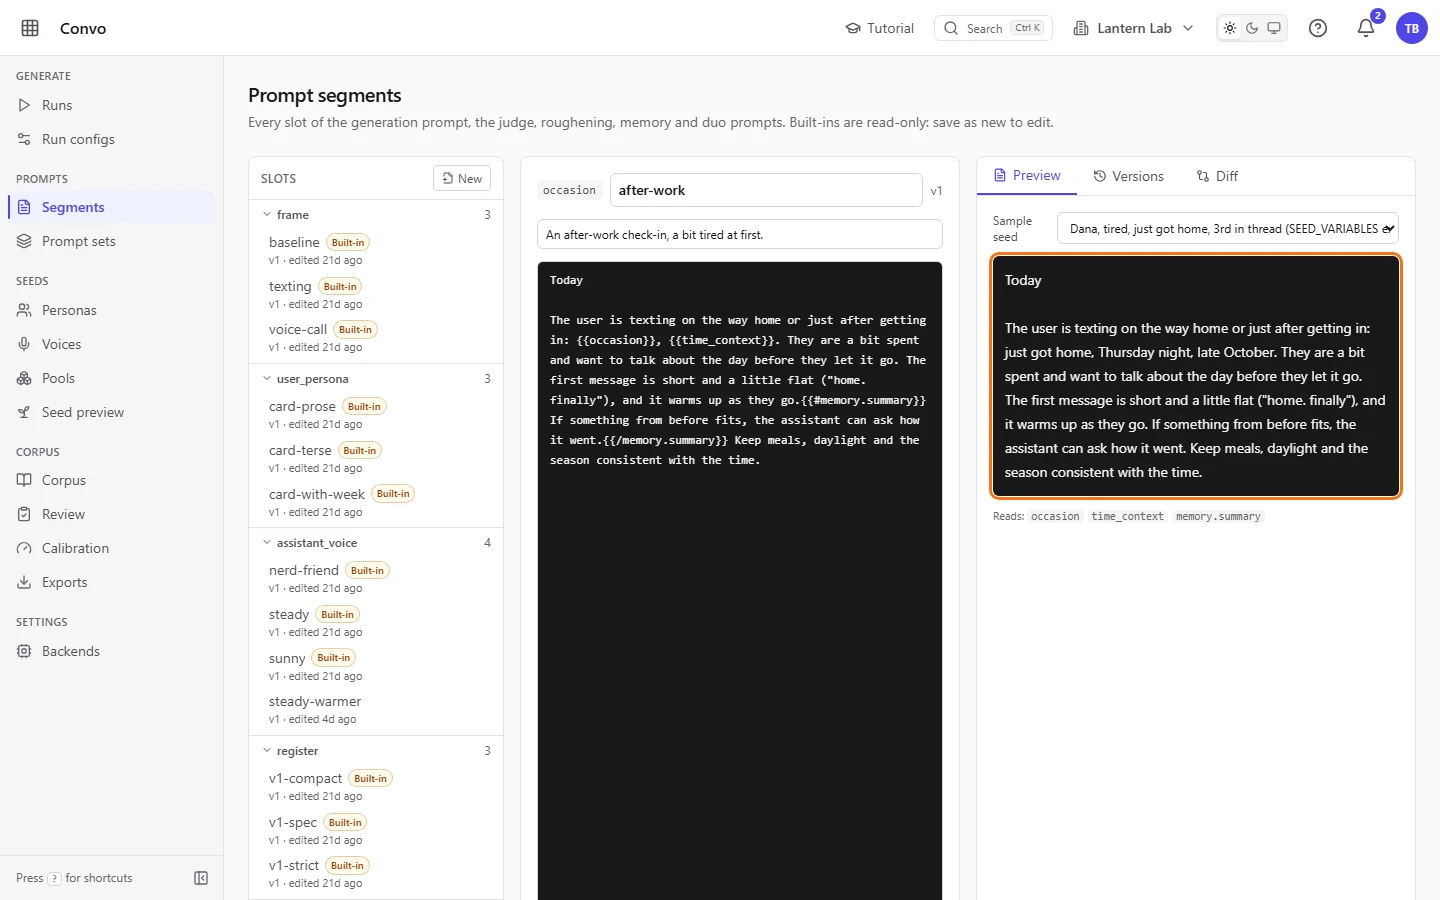The height and width of the screenshot is (900, 1440).
Task: Collapse the assistant_voice slot group
Action: click(267, 543)
